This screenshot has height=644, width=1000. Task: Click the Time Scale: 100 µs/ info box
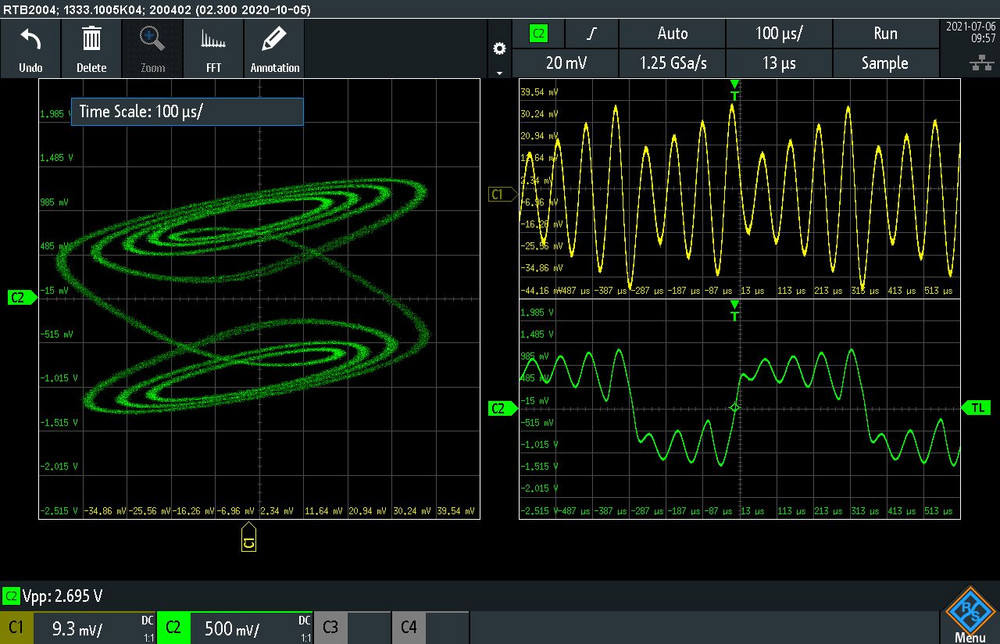pyautogui.click(x=187, y=112)
